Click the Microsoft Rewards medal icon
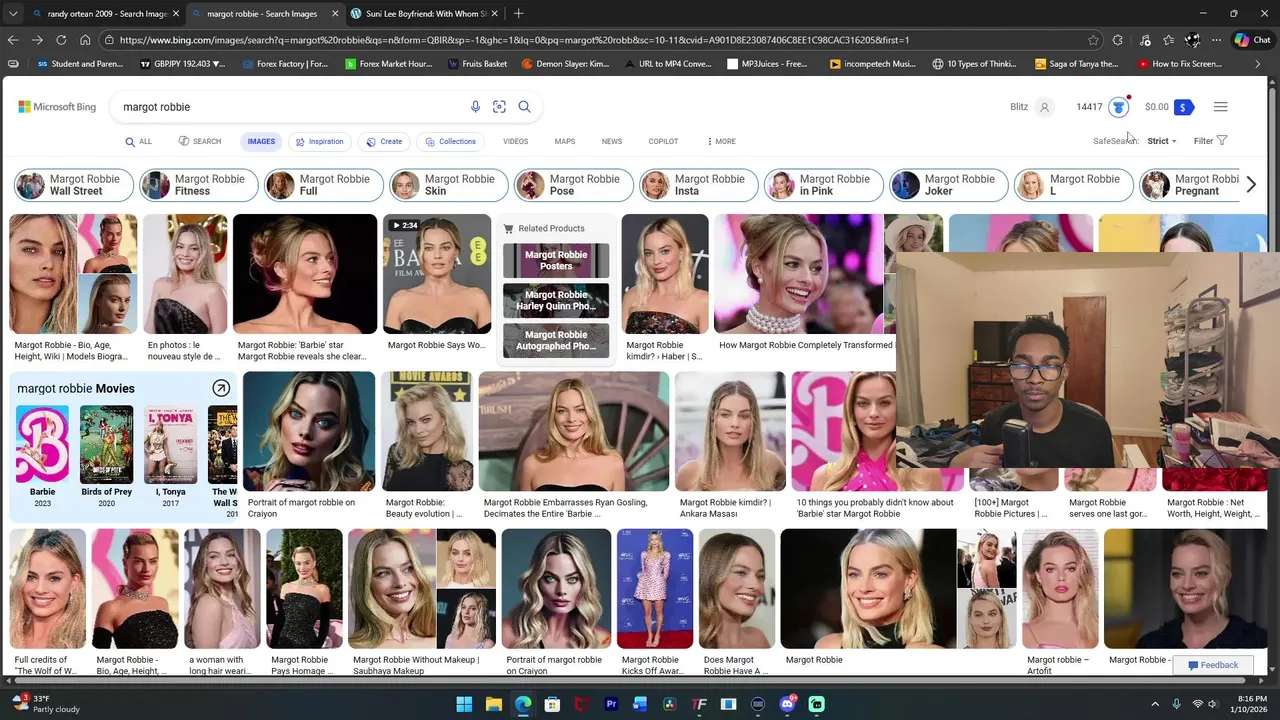Screen dimensions: 1280x720 coord(1118,107)
